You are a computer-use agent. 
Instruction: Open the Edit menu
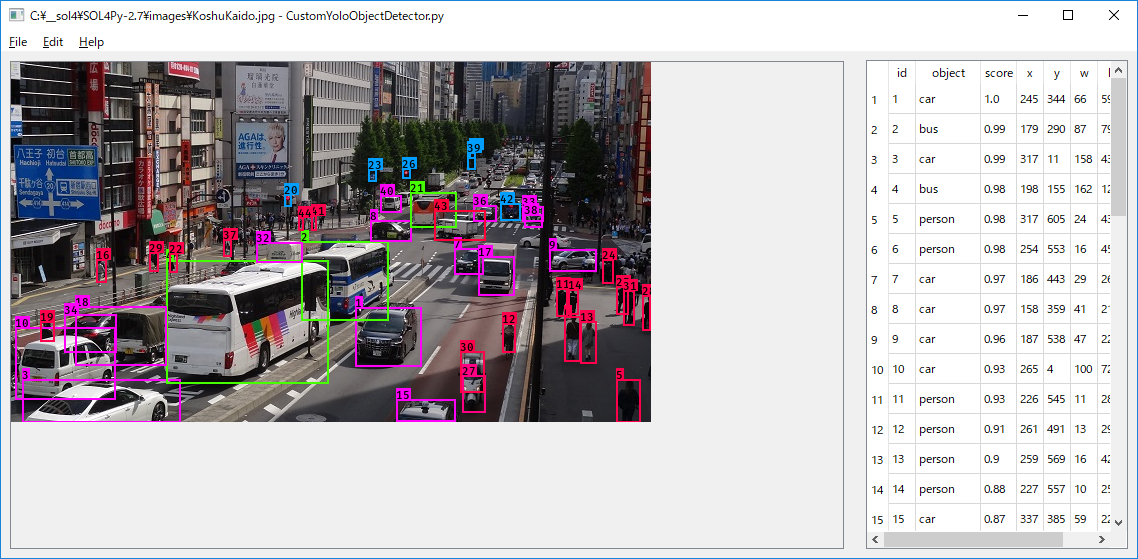[53, 42]
